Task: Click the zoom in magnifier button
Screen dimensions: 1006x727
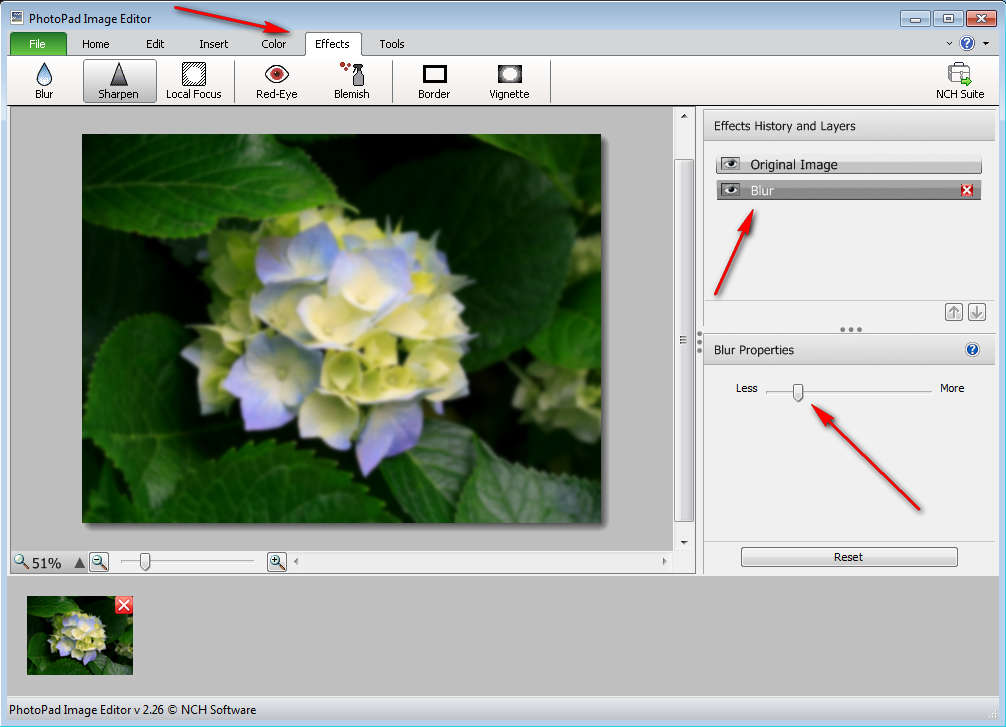Action: [277, 562]
